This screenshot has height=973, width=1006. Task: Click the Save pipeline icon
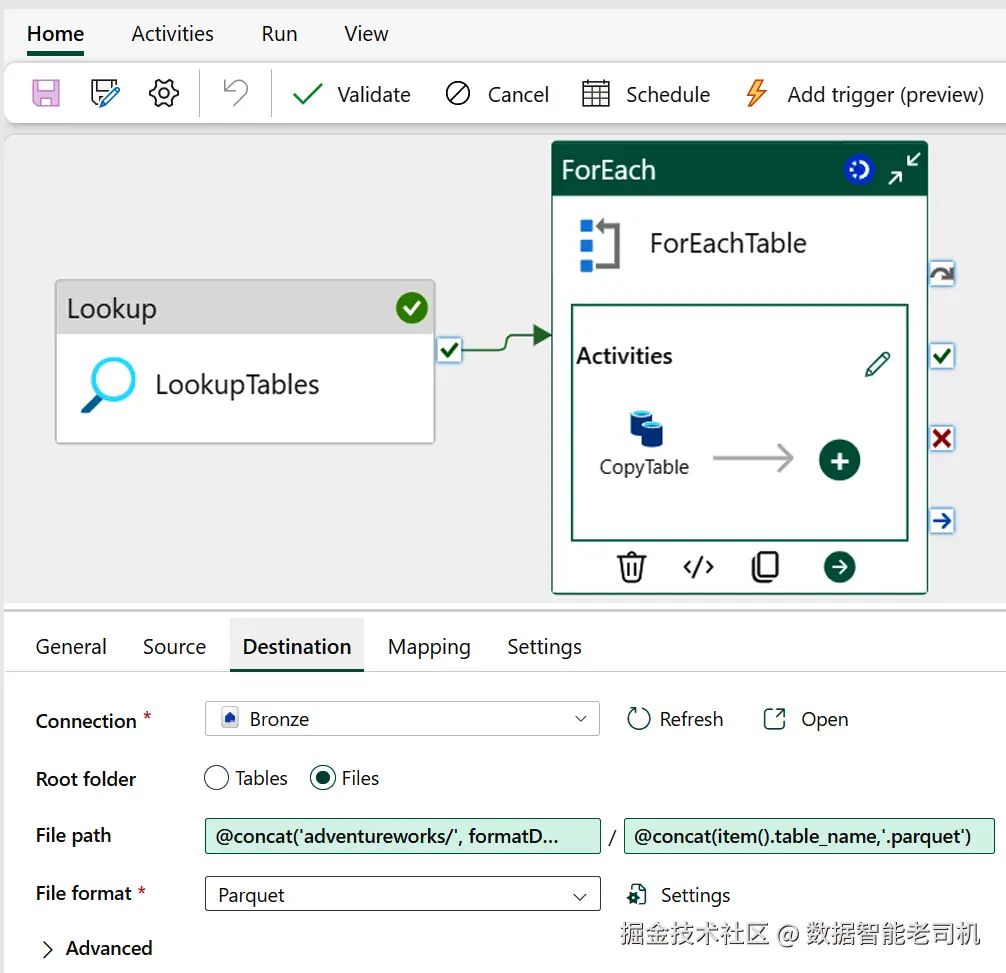pyautogui.click(x=46, y=94)
